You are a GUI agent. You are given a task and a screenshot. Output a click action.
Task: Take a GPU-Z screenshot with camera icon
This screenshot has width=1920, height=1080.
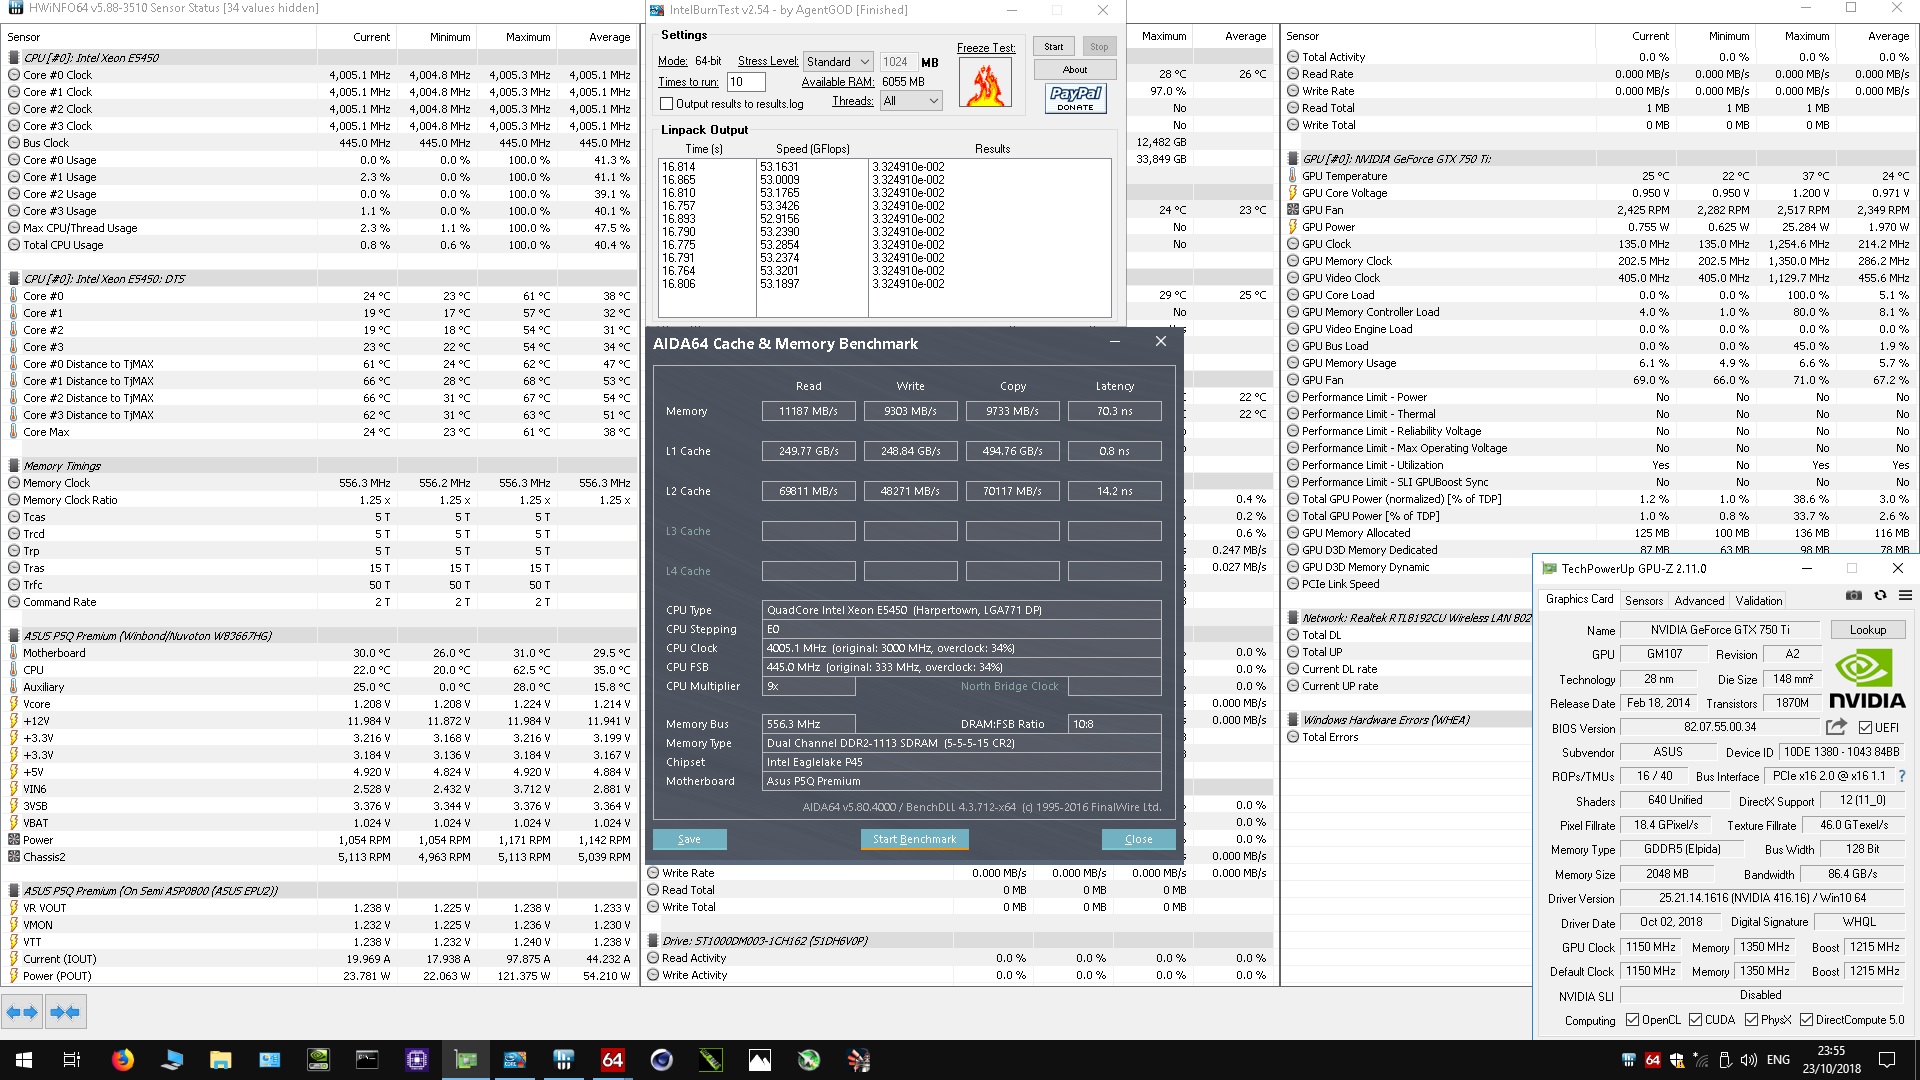point(1853,596)
